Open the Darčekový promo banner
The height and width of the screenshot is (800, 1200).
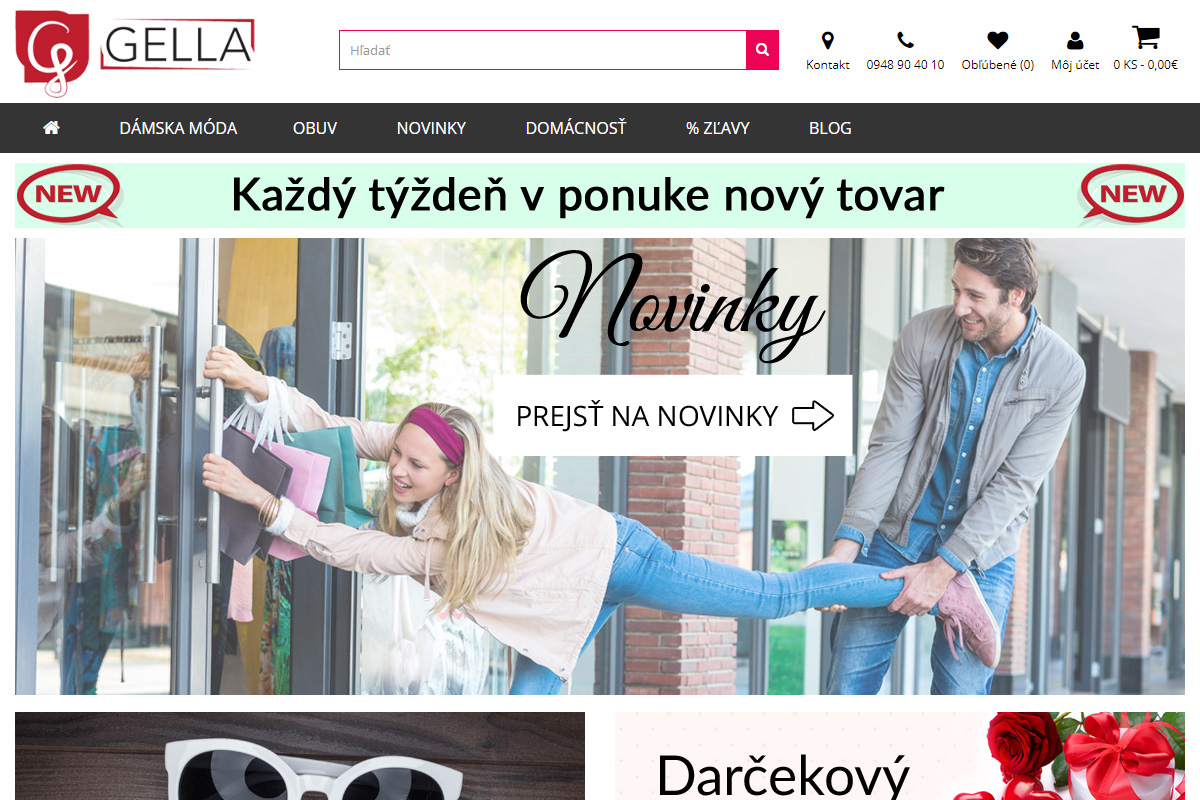coord(900,756)
